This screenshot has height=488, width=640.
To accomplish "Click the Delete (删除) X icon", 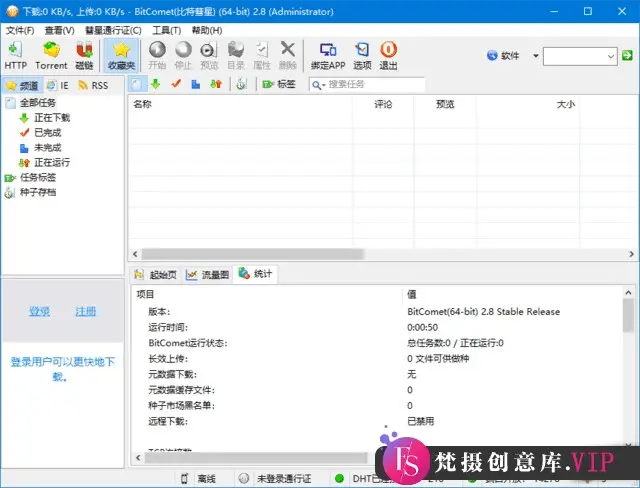I will (x=288, y=55).
